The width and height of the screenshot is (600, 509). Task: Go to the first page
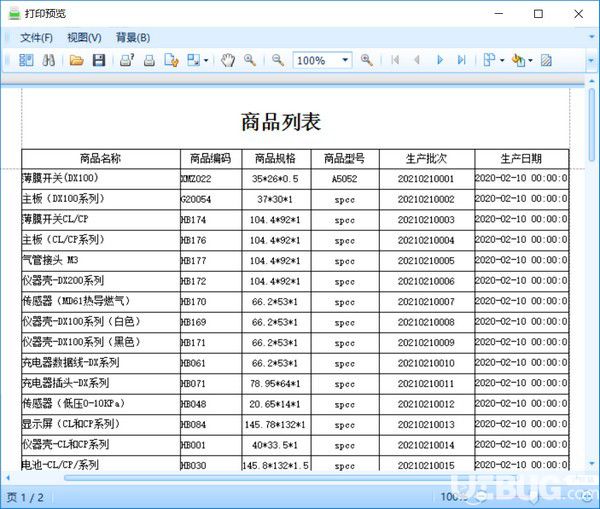pyautogui.click(x=395, y=60)
